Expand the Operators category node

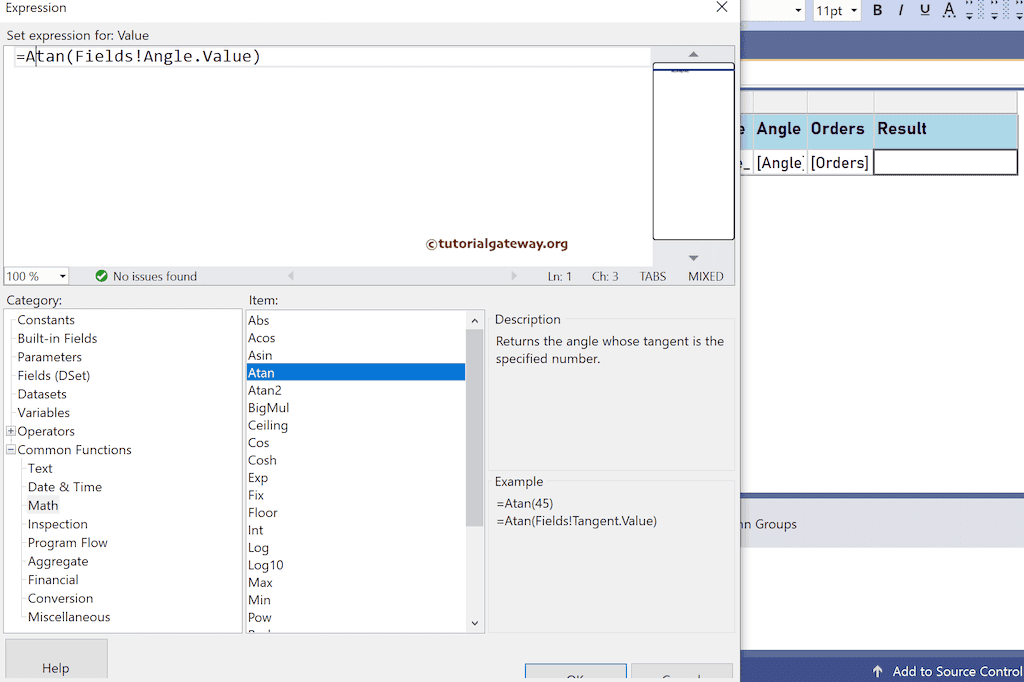pos(11,431)
